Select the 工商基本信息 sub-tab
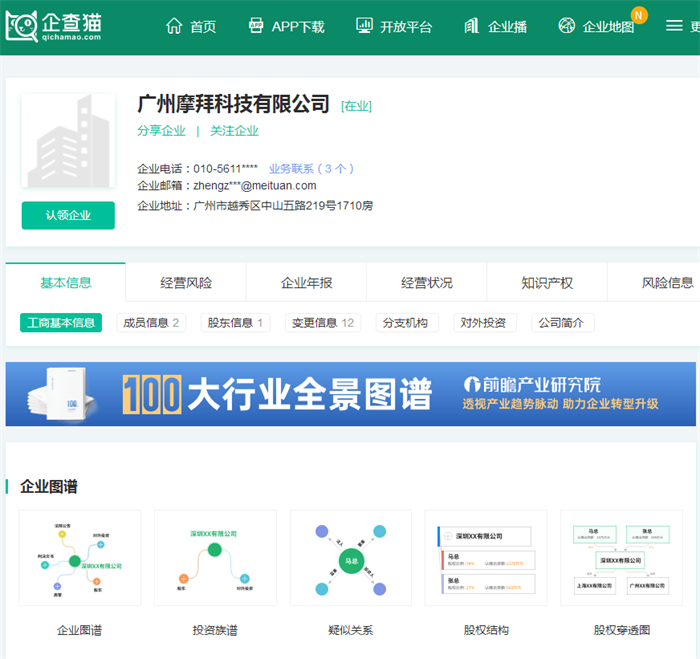The height and width of the screenshot is (659, 700). [61, 323]
